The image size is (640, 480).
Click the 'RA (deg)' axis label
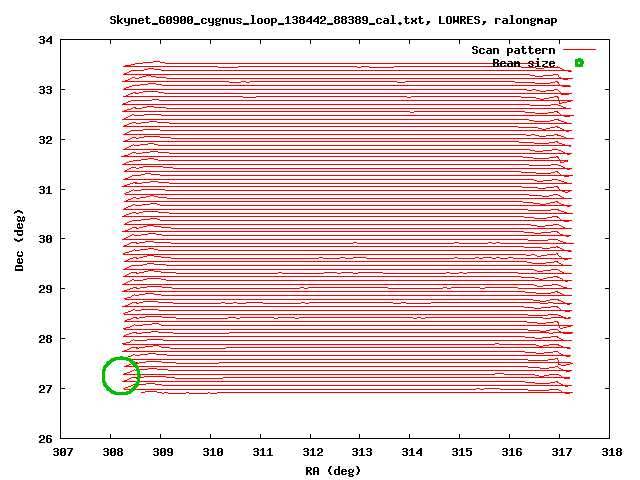click(x=333, y=471)
